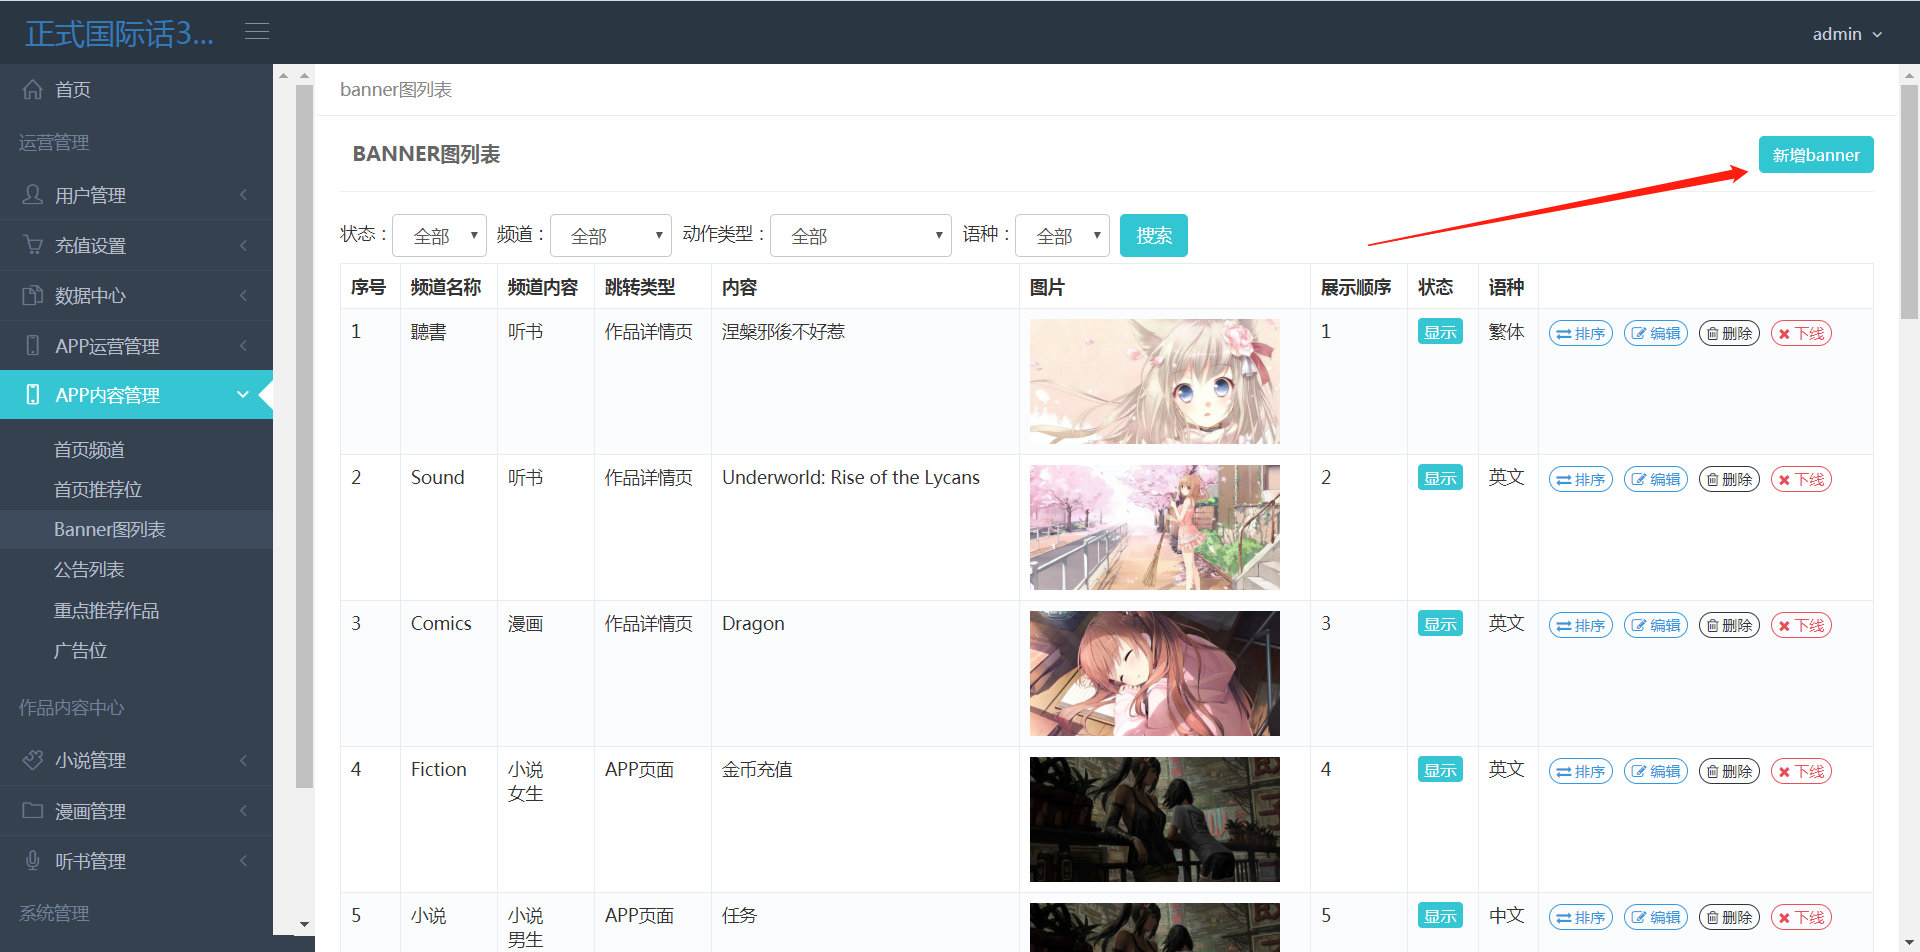Click 排序 for the 聽書 row
1920x952 pixels.
pyautogui.click(x=1581, y=333)
